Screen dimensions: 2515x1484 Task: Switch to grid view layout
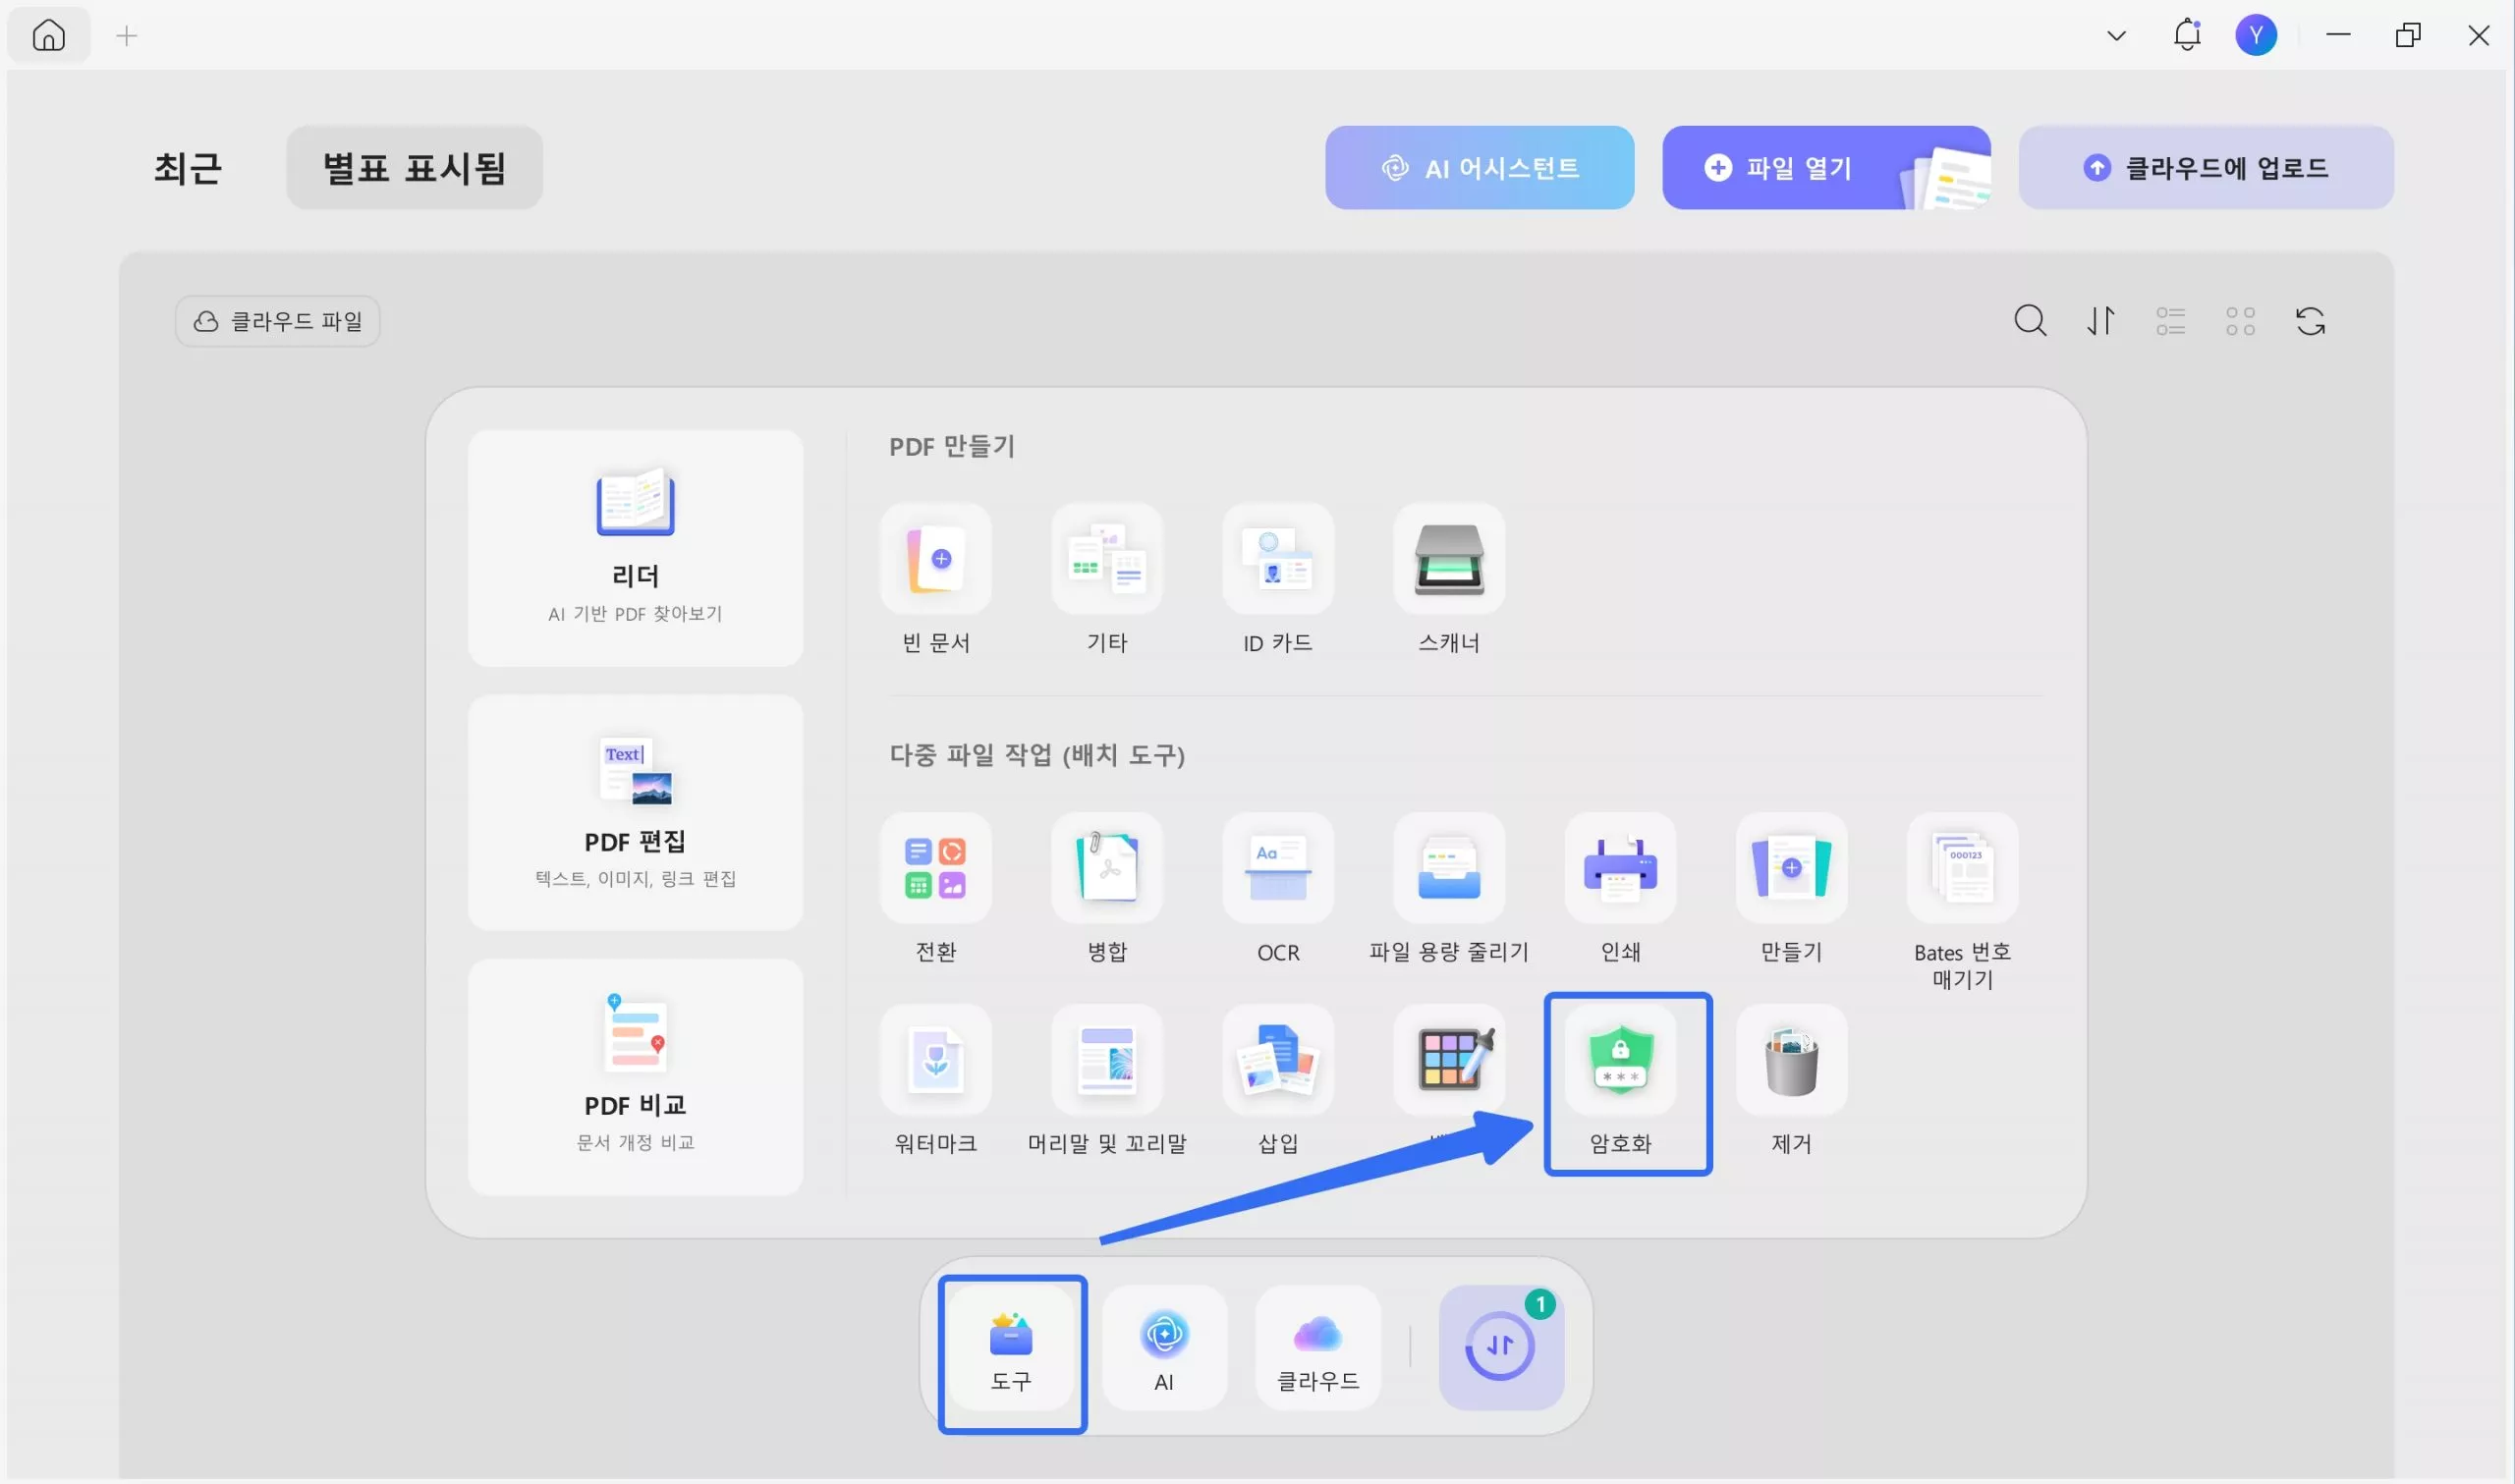(x=2239, y=321)
